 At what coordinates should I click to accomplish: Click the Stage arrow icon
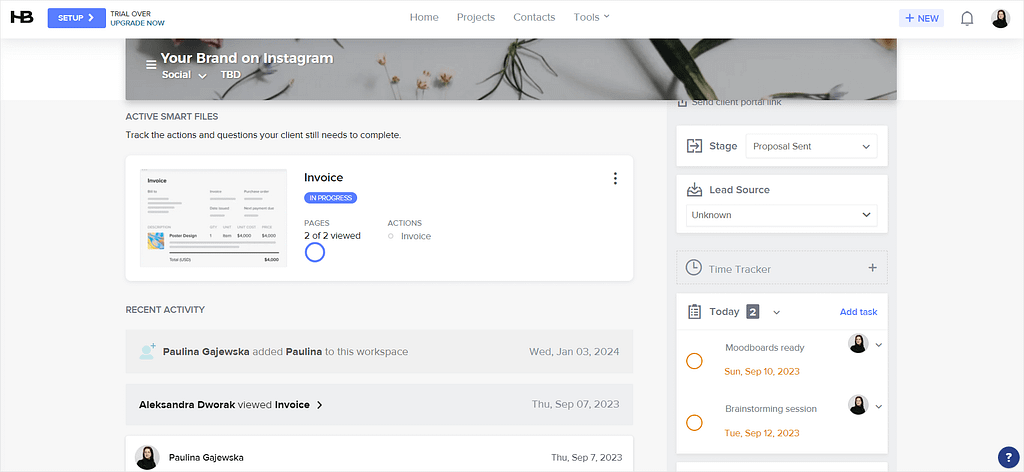[x=694, y=146]
